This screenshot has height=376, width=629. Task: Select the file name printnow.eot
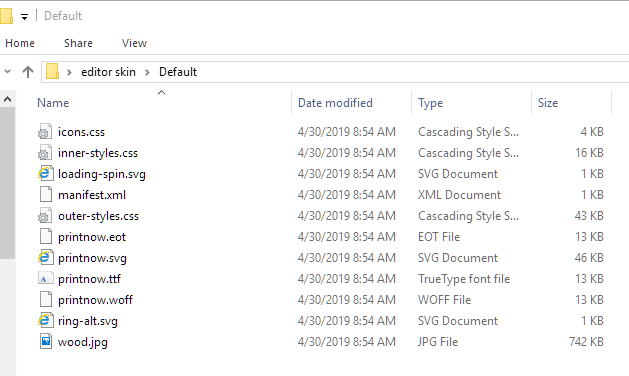coord(91,237)
